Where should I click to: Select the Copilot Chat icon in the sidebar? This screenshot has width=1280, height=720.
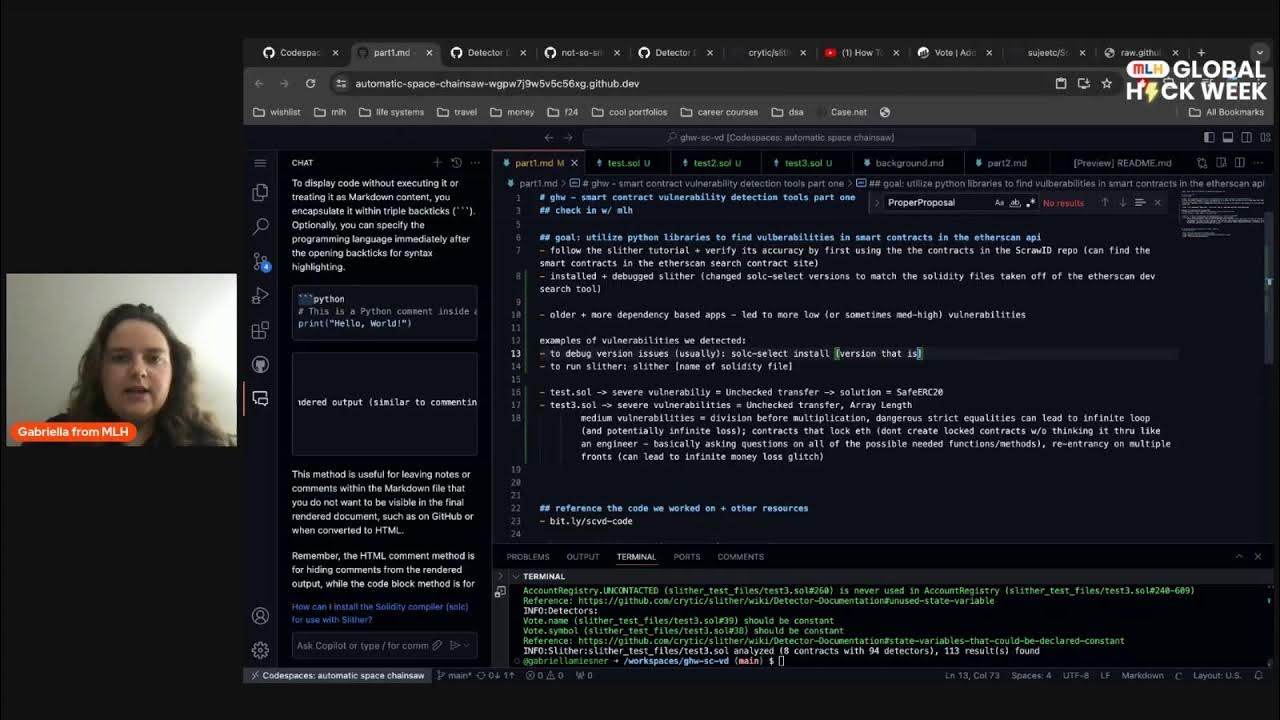[x=260, y=397]
